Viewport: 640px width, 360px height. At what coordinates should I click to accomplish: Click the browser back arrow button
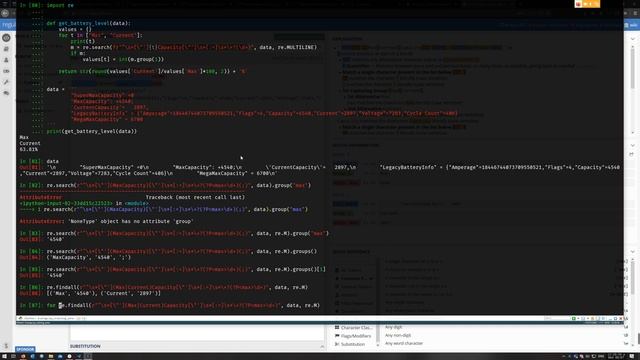click(x=5, y=13)
